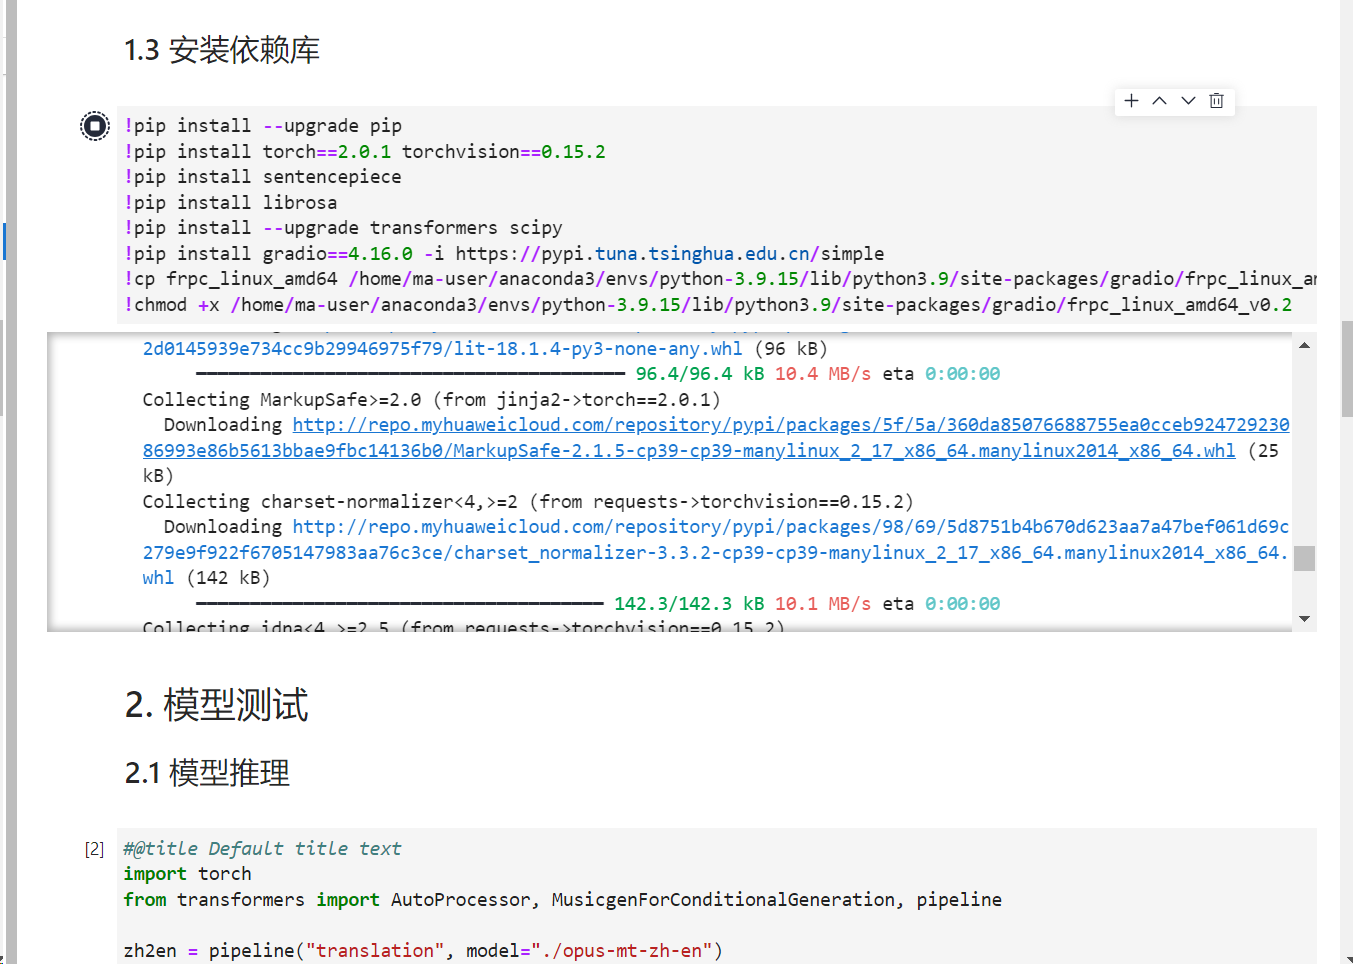Image resolution: width=1353 pixels, height=964 pixels.
Task: Click the "!pip install librosa" line
Action: coord(231,203)
